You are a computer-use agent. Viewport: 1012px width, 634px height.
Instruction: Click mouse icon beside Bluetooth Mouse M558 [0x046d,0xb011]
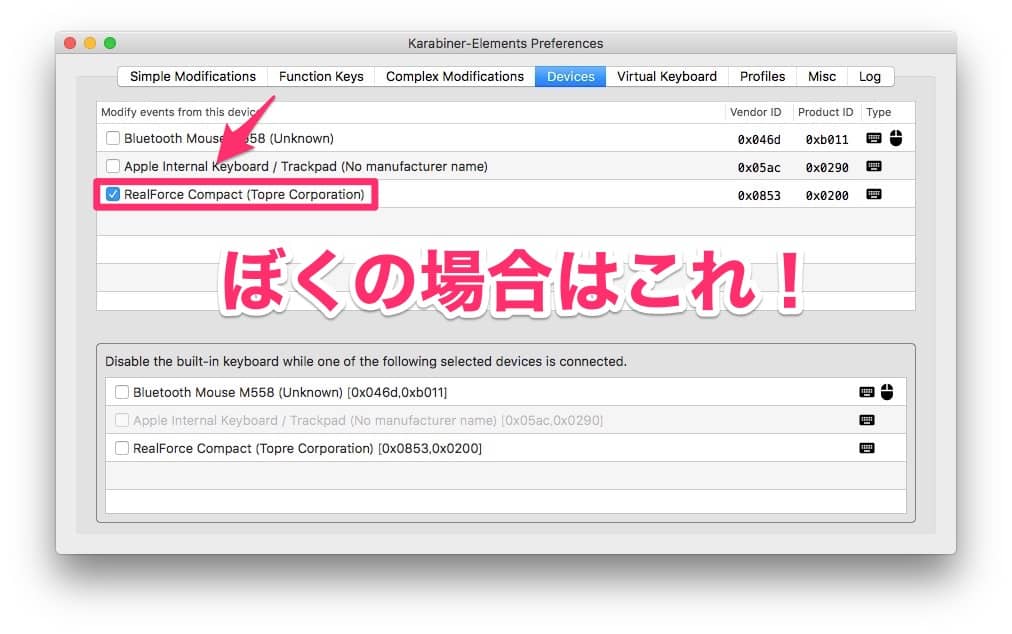point(887,392)
